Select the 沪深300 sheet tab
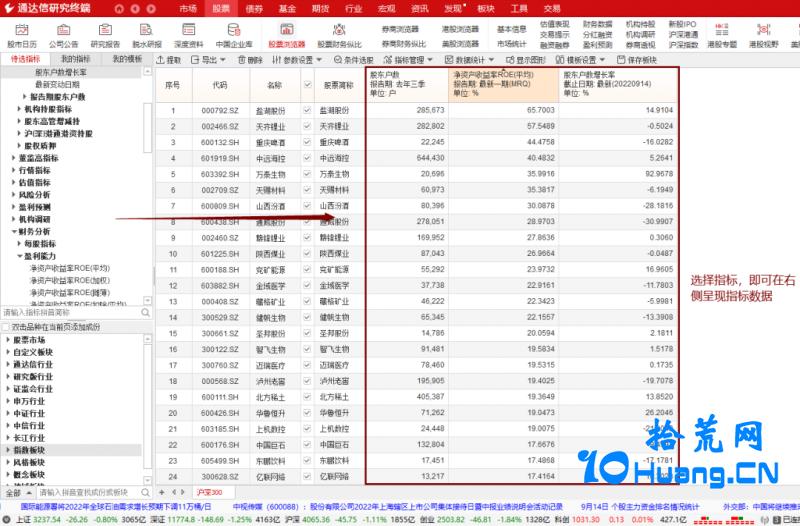The image size is (800, 526). pos(209,492)
